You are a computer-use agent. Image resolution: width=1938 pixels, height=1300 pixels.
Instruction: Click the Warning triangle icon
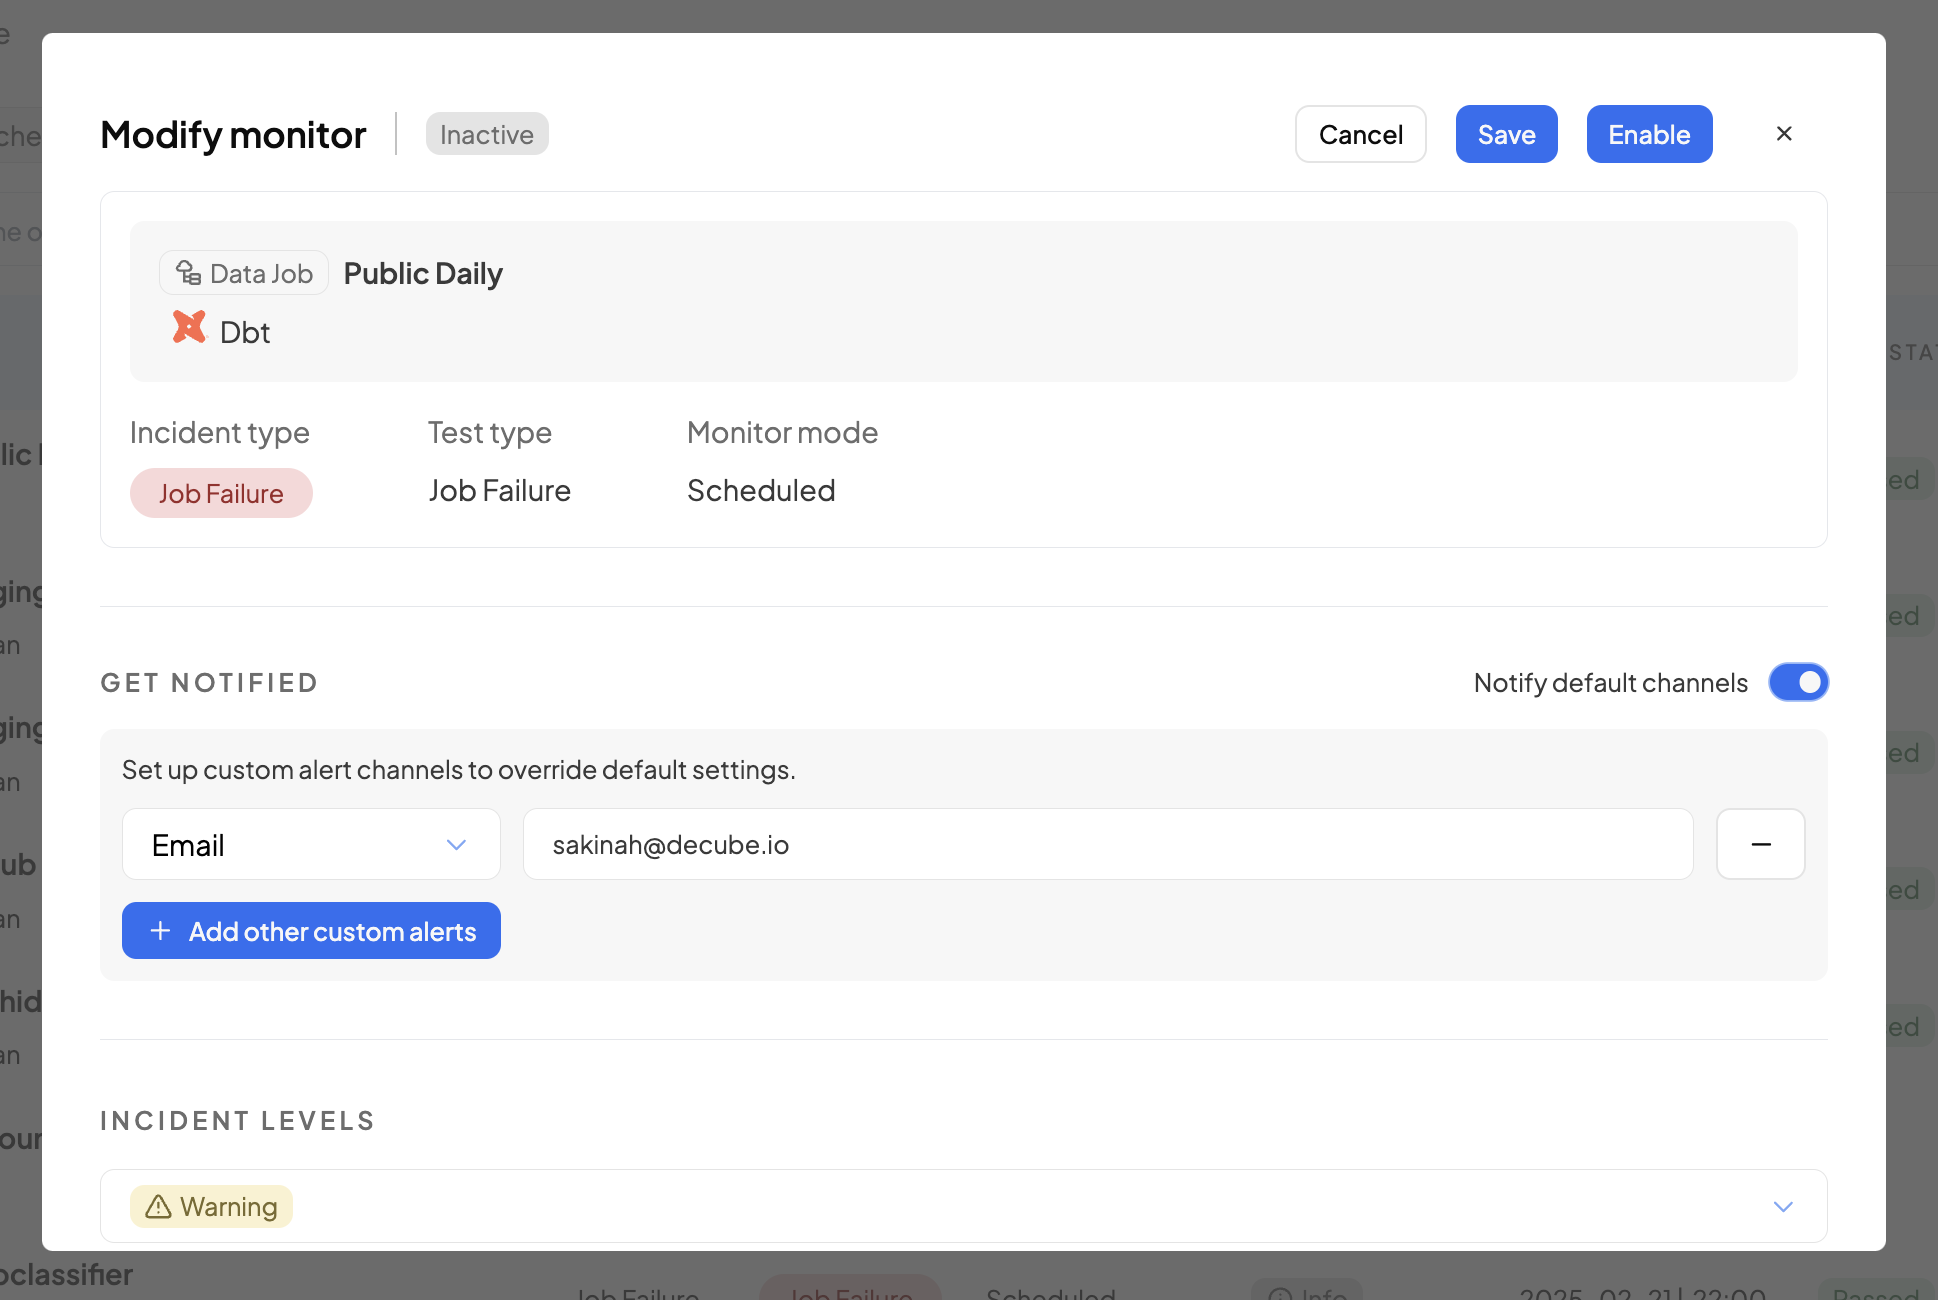coord(158,1207)
